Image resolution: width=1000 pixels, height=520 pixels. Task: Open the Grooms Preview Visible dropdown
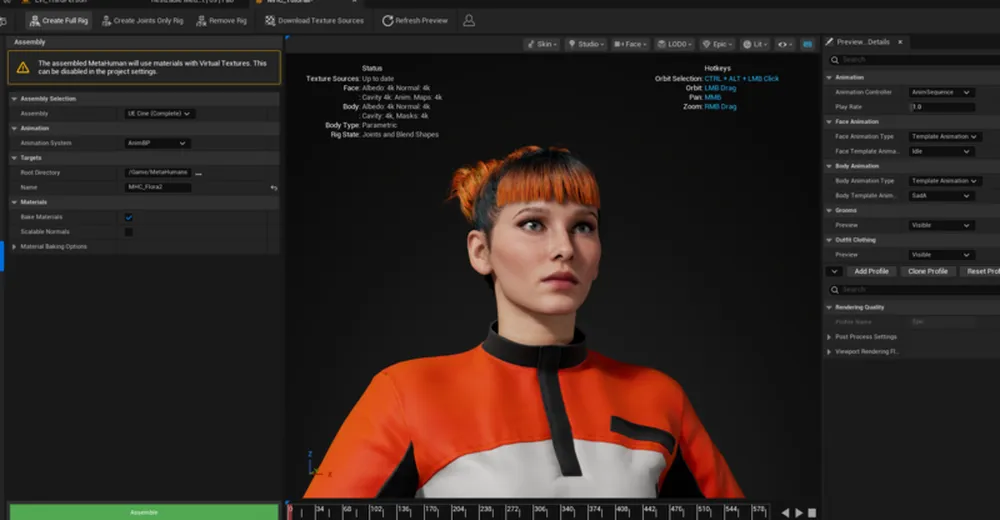(x=941, y=225)
